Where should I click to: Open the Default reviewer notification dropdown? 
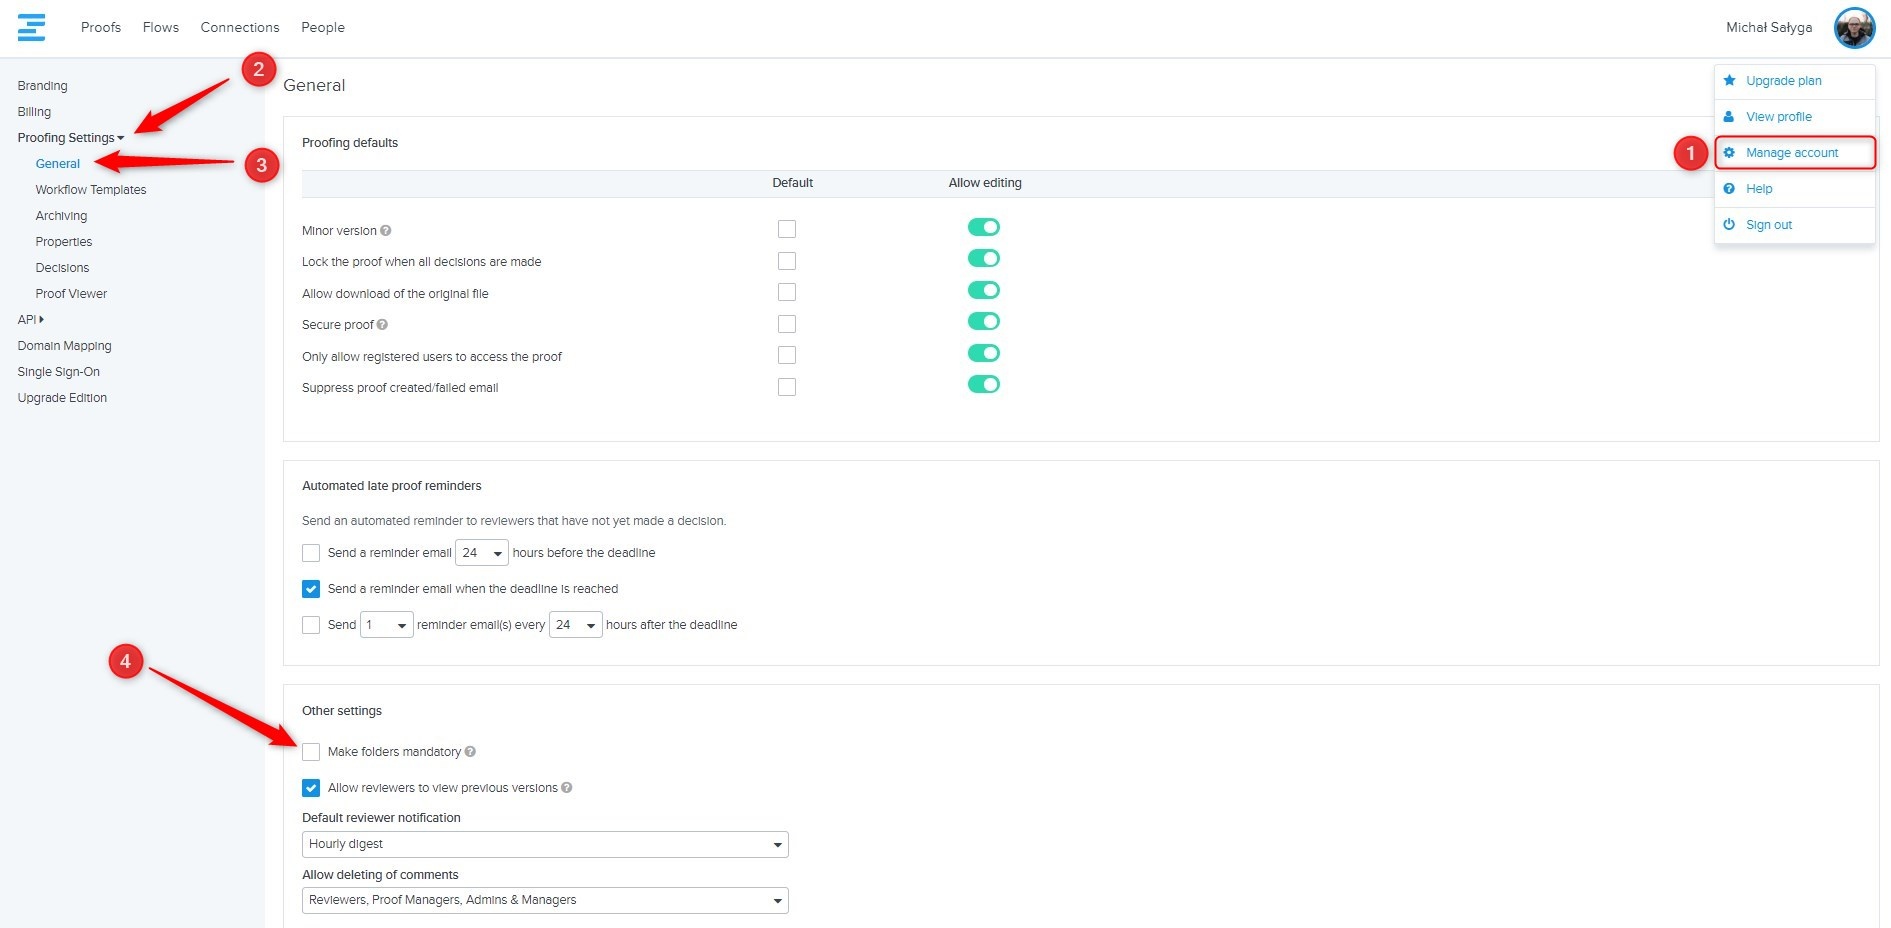pyautogui.click(x=544, y=844)
